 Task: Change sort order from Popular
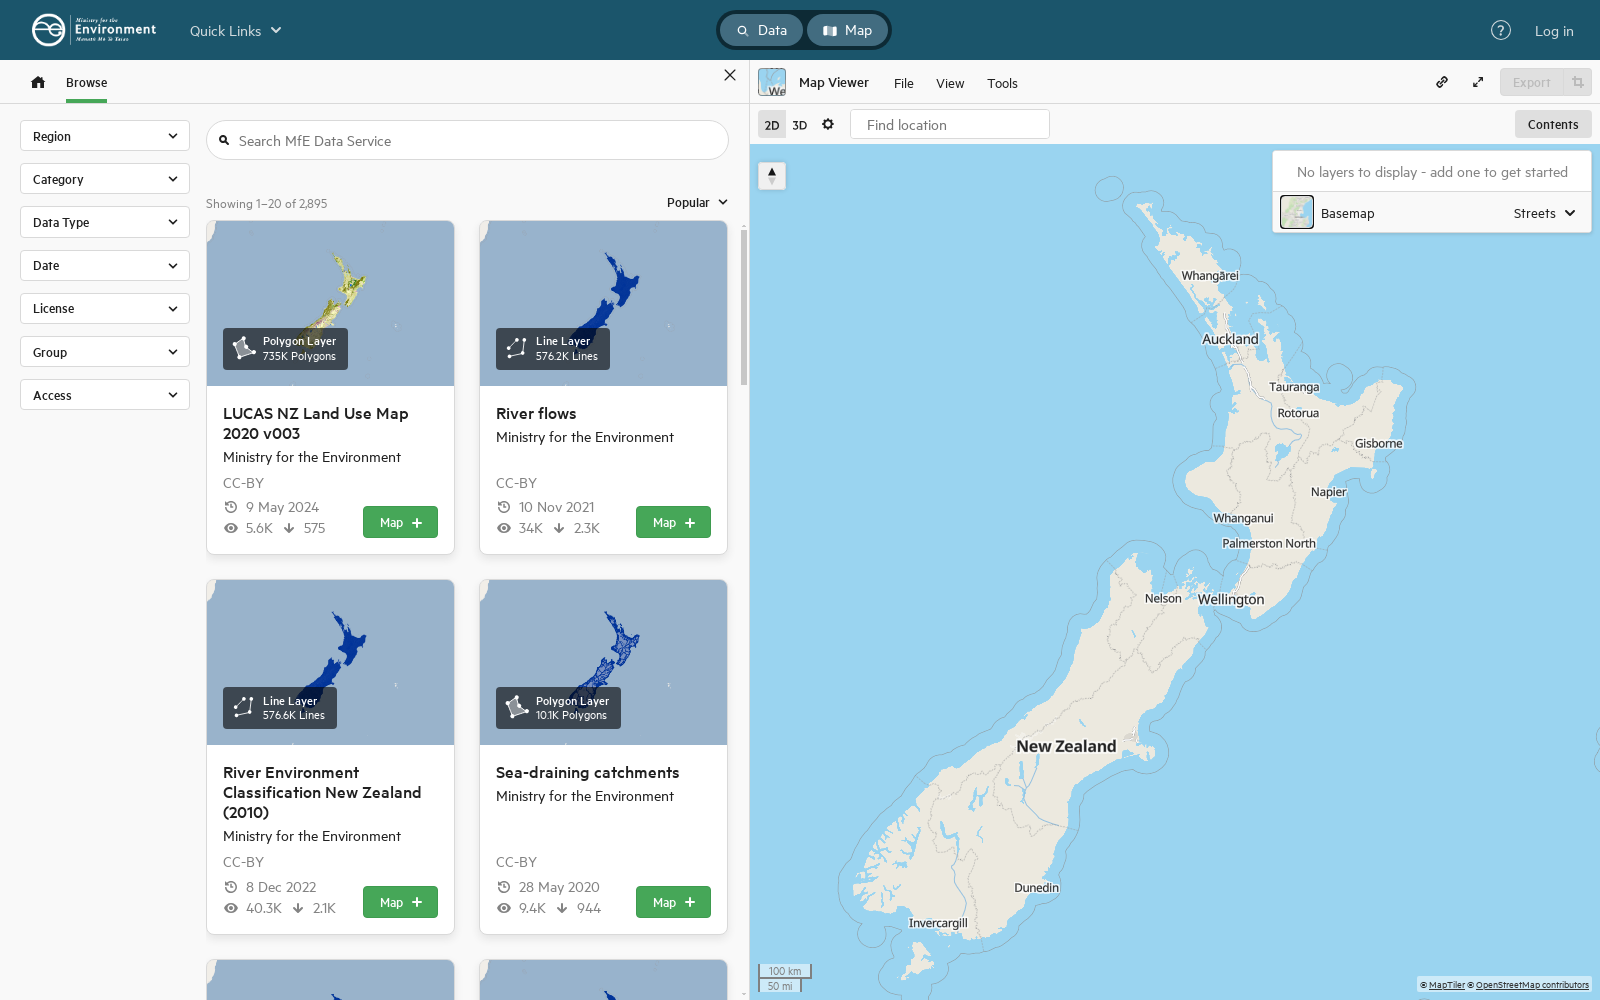coord(697,202)
